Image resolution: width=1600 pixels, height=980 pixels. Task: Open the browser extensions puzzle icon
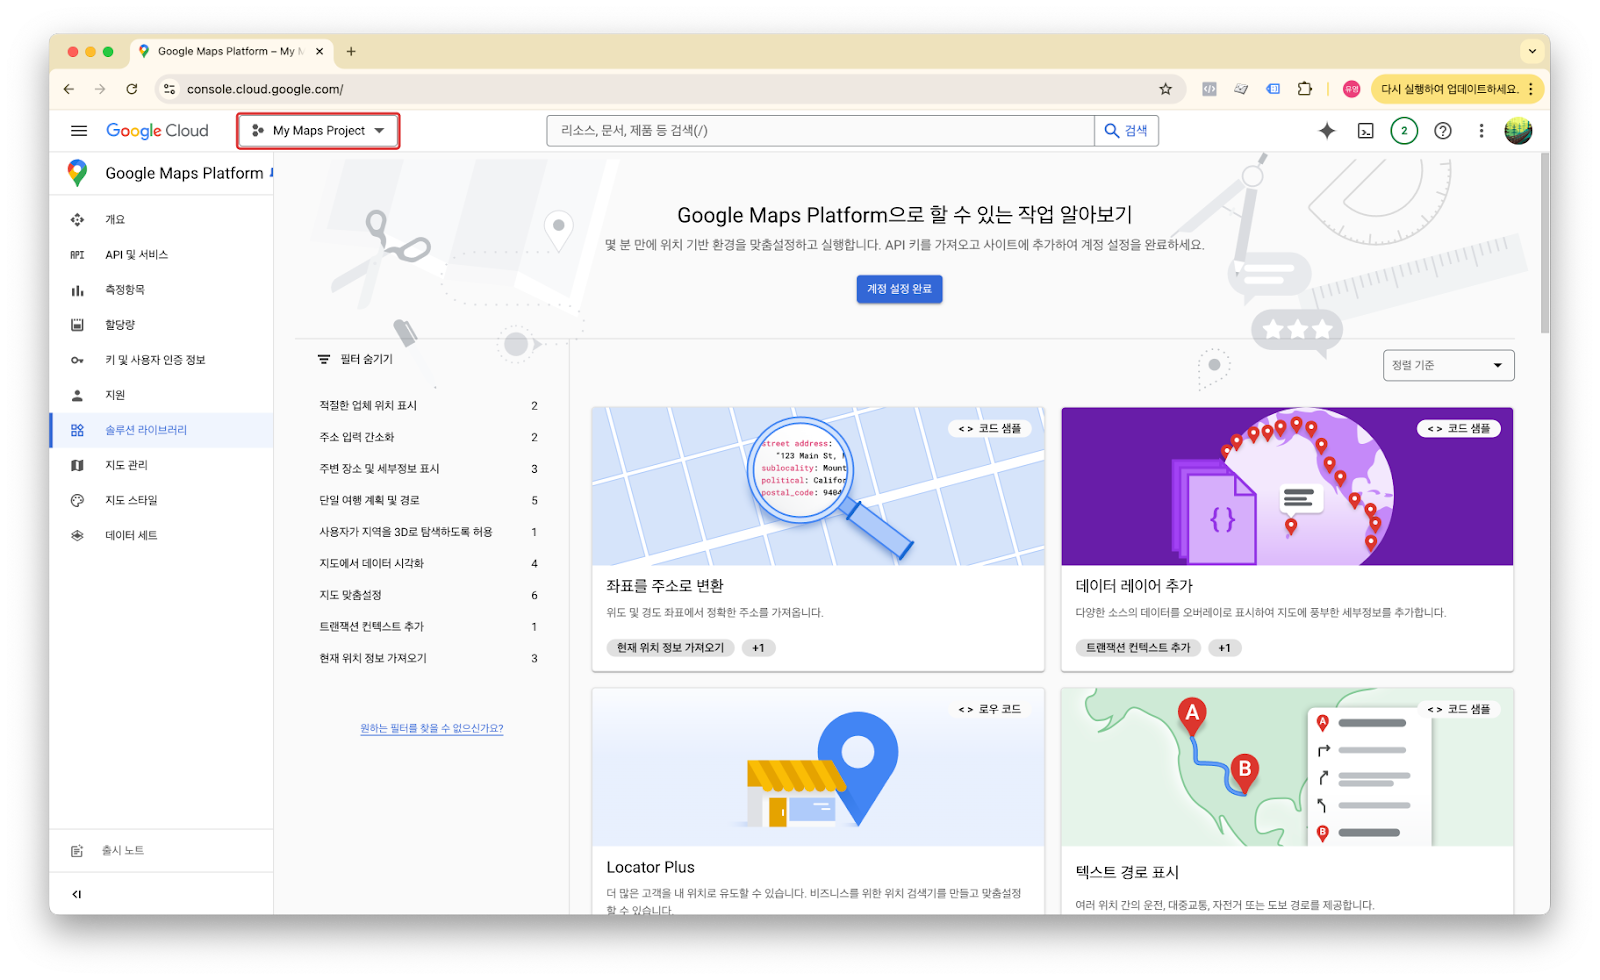[1305, 89]
